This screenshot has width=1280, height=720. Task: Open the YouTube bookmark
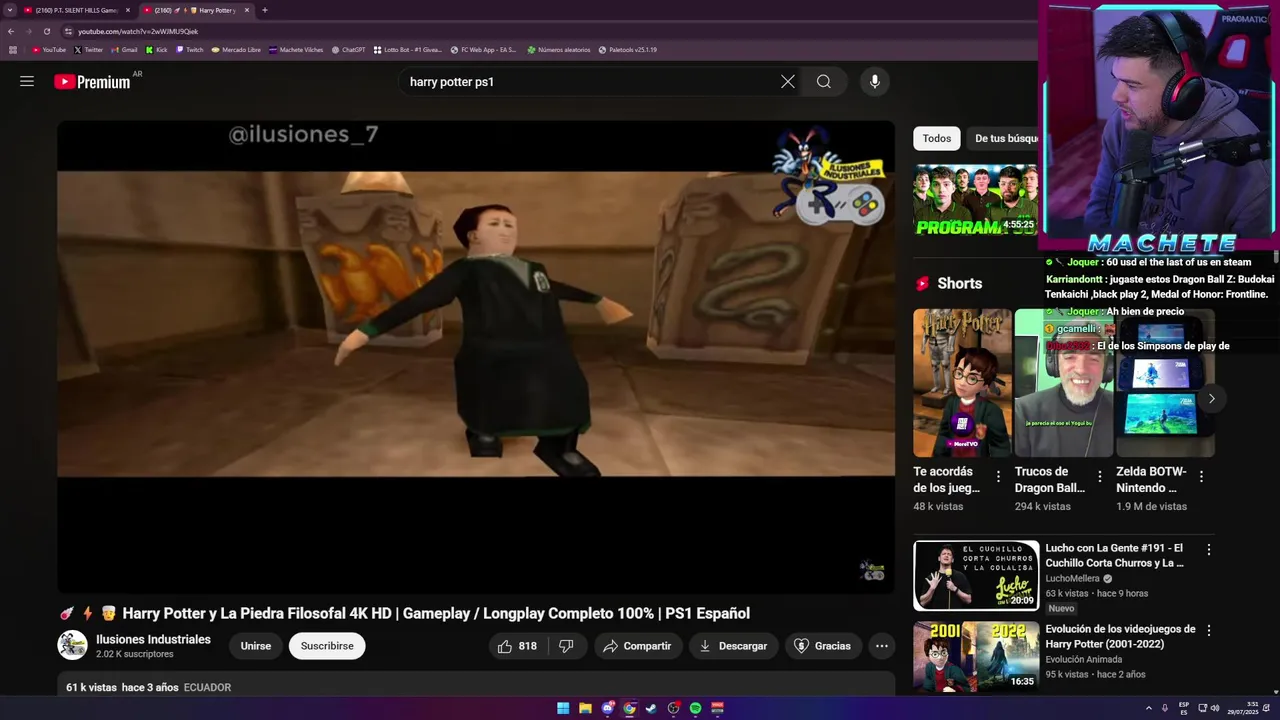(49, 50)
